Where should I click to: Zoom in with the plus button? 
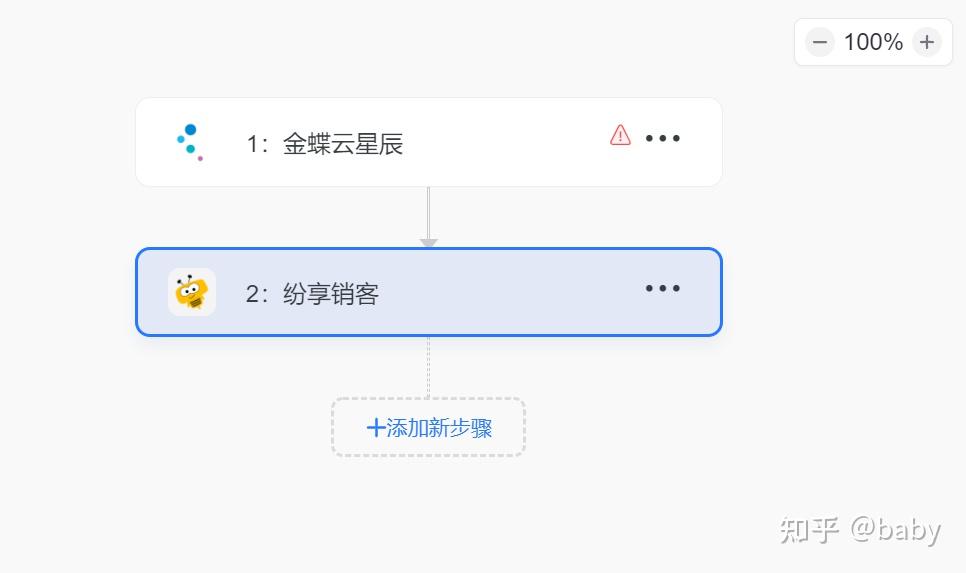(927, 43)
